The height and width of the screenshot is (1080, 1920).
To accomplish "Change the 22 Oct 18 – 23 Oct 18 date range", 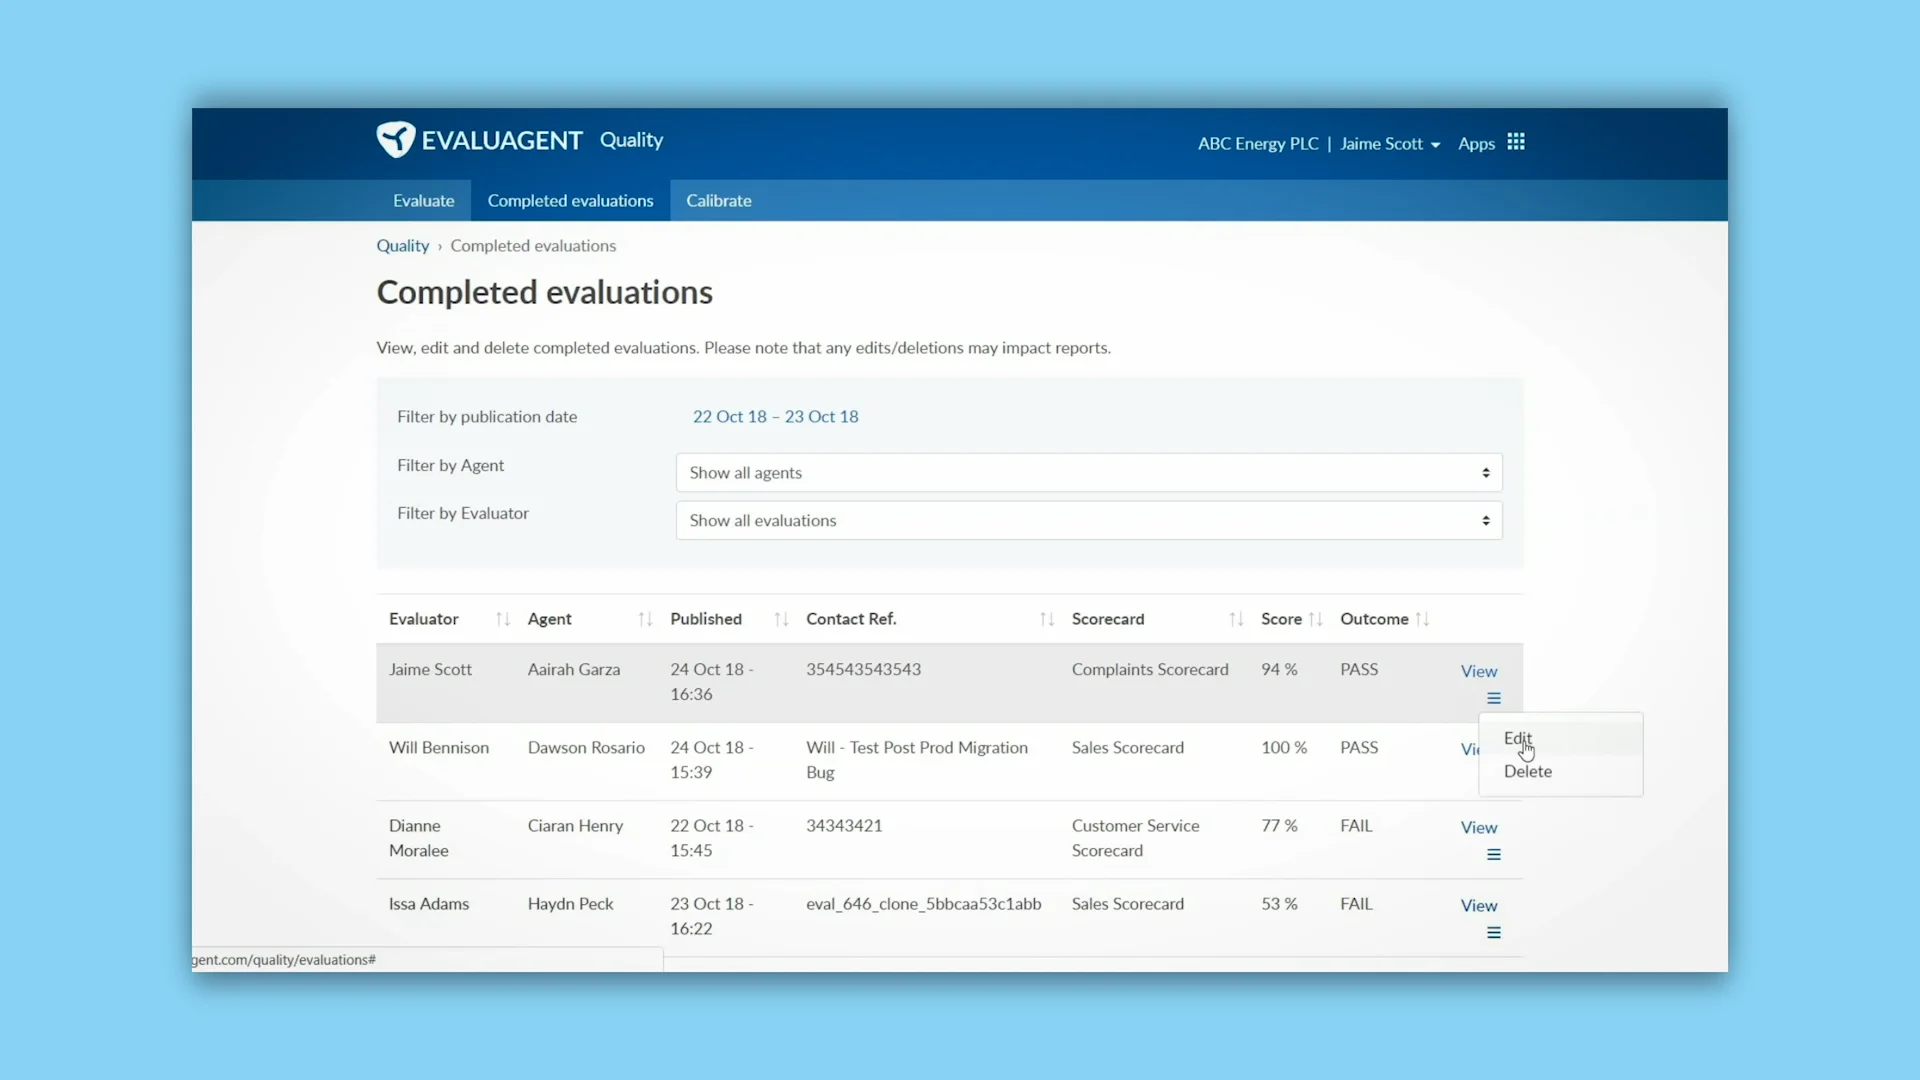I will (775, 417).
